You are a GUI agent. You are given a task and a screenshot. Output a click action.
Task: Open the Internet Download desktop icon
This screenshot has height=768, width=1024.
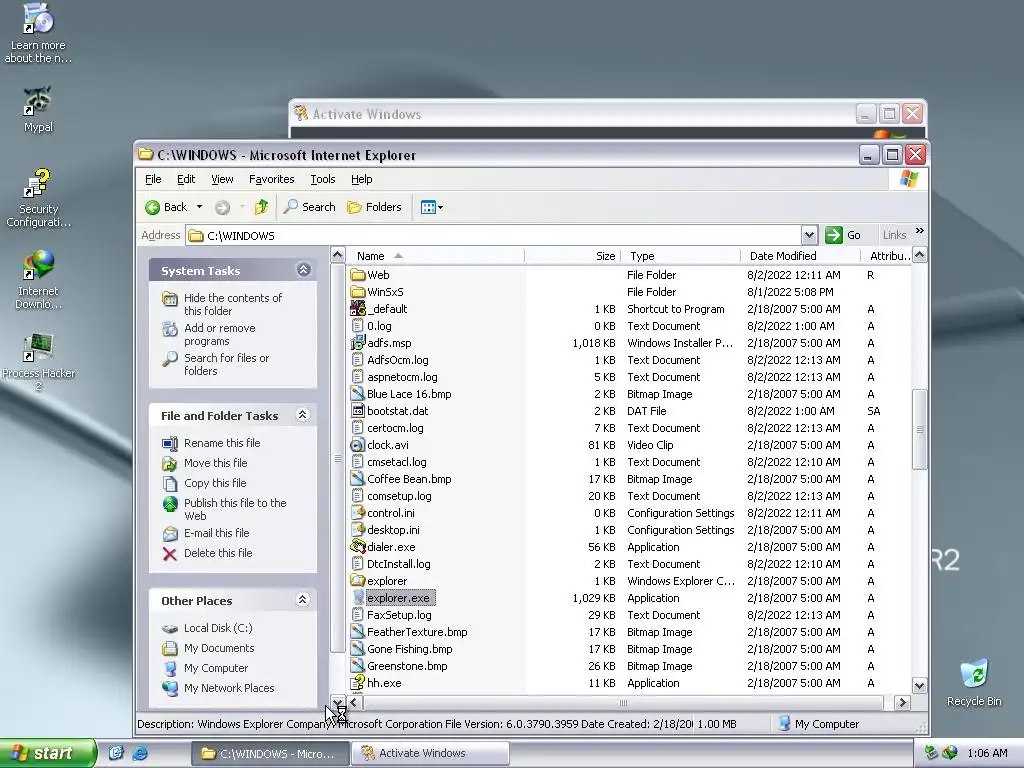tap(38, 280)
